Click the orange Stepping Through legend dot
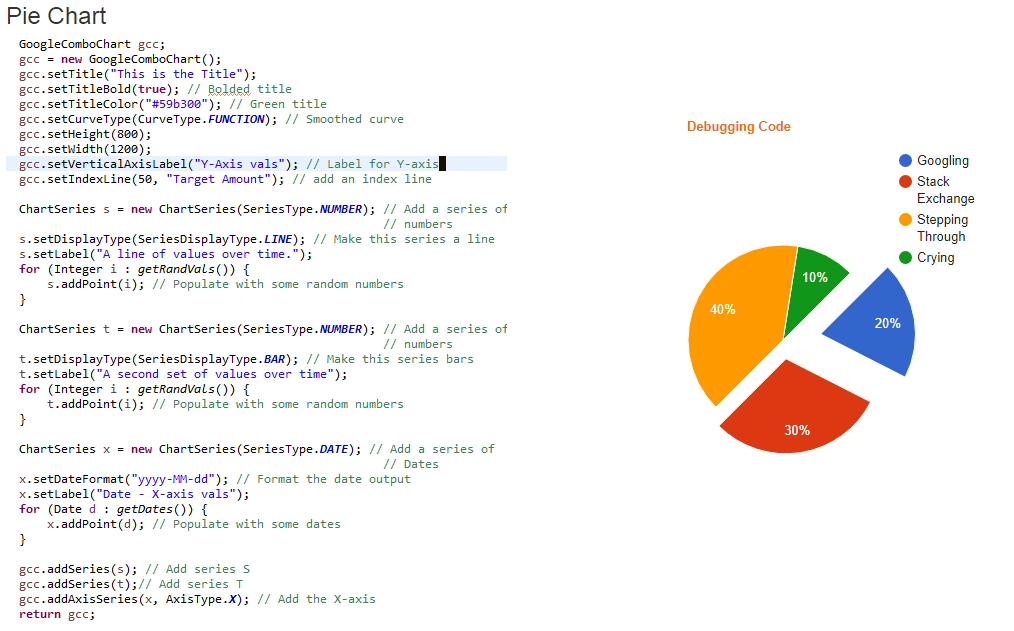1014x631 pixels. (x=905, y=219)
